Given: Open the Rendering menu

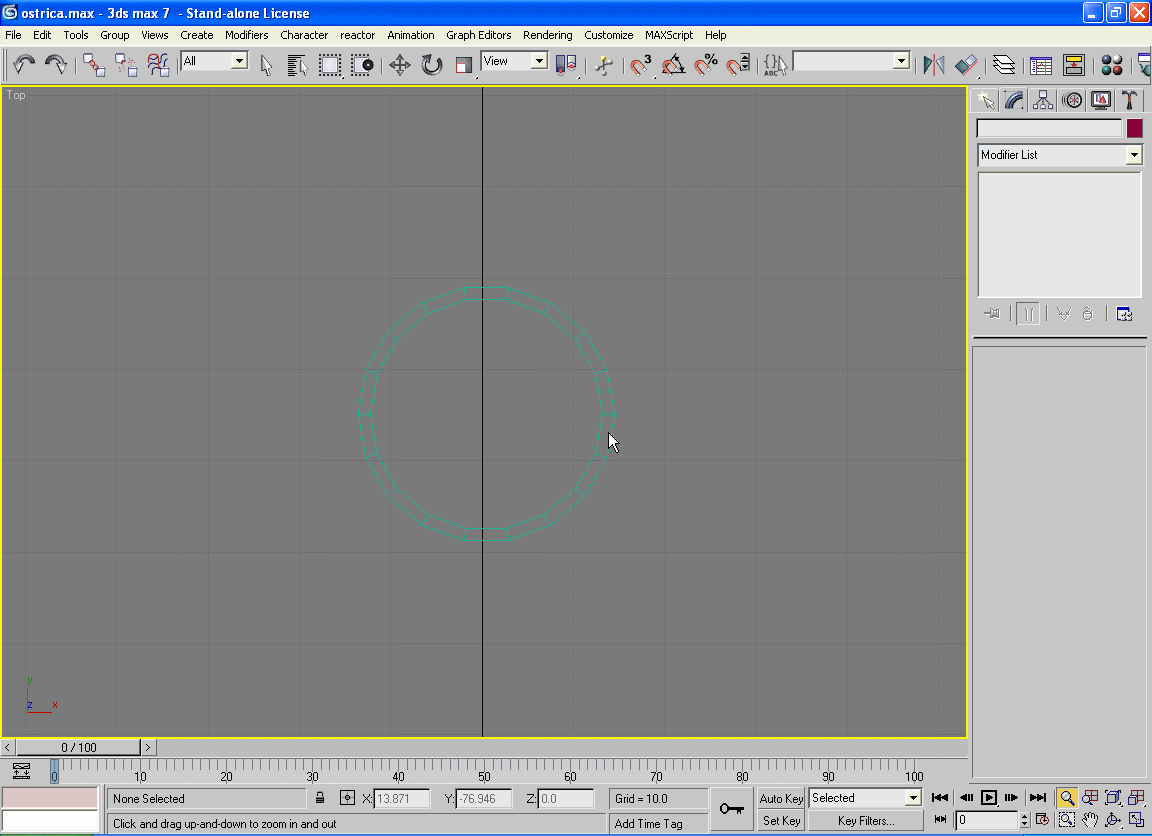Looking at the screenshot, I should point(547,35).
